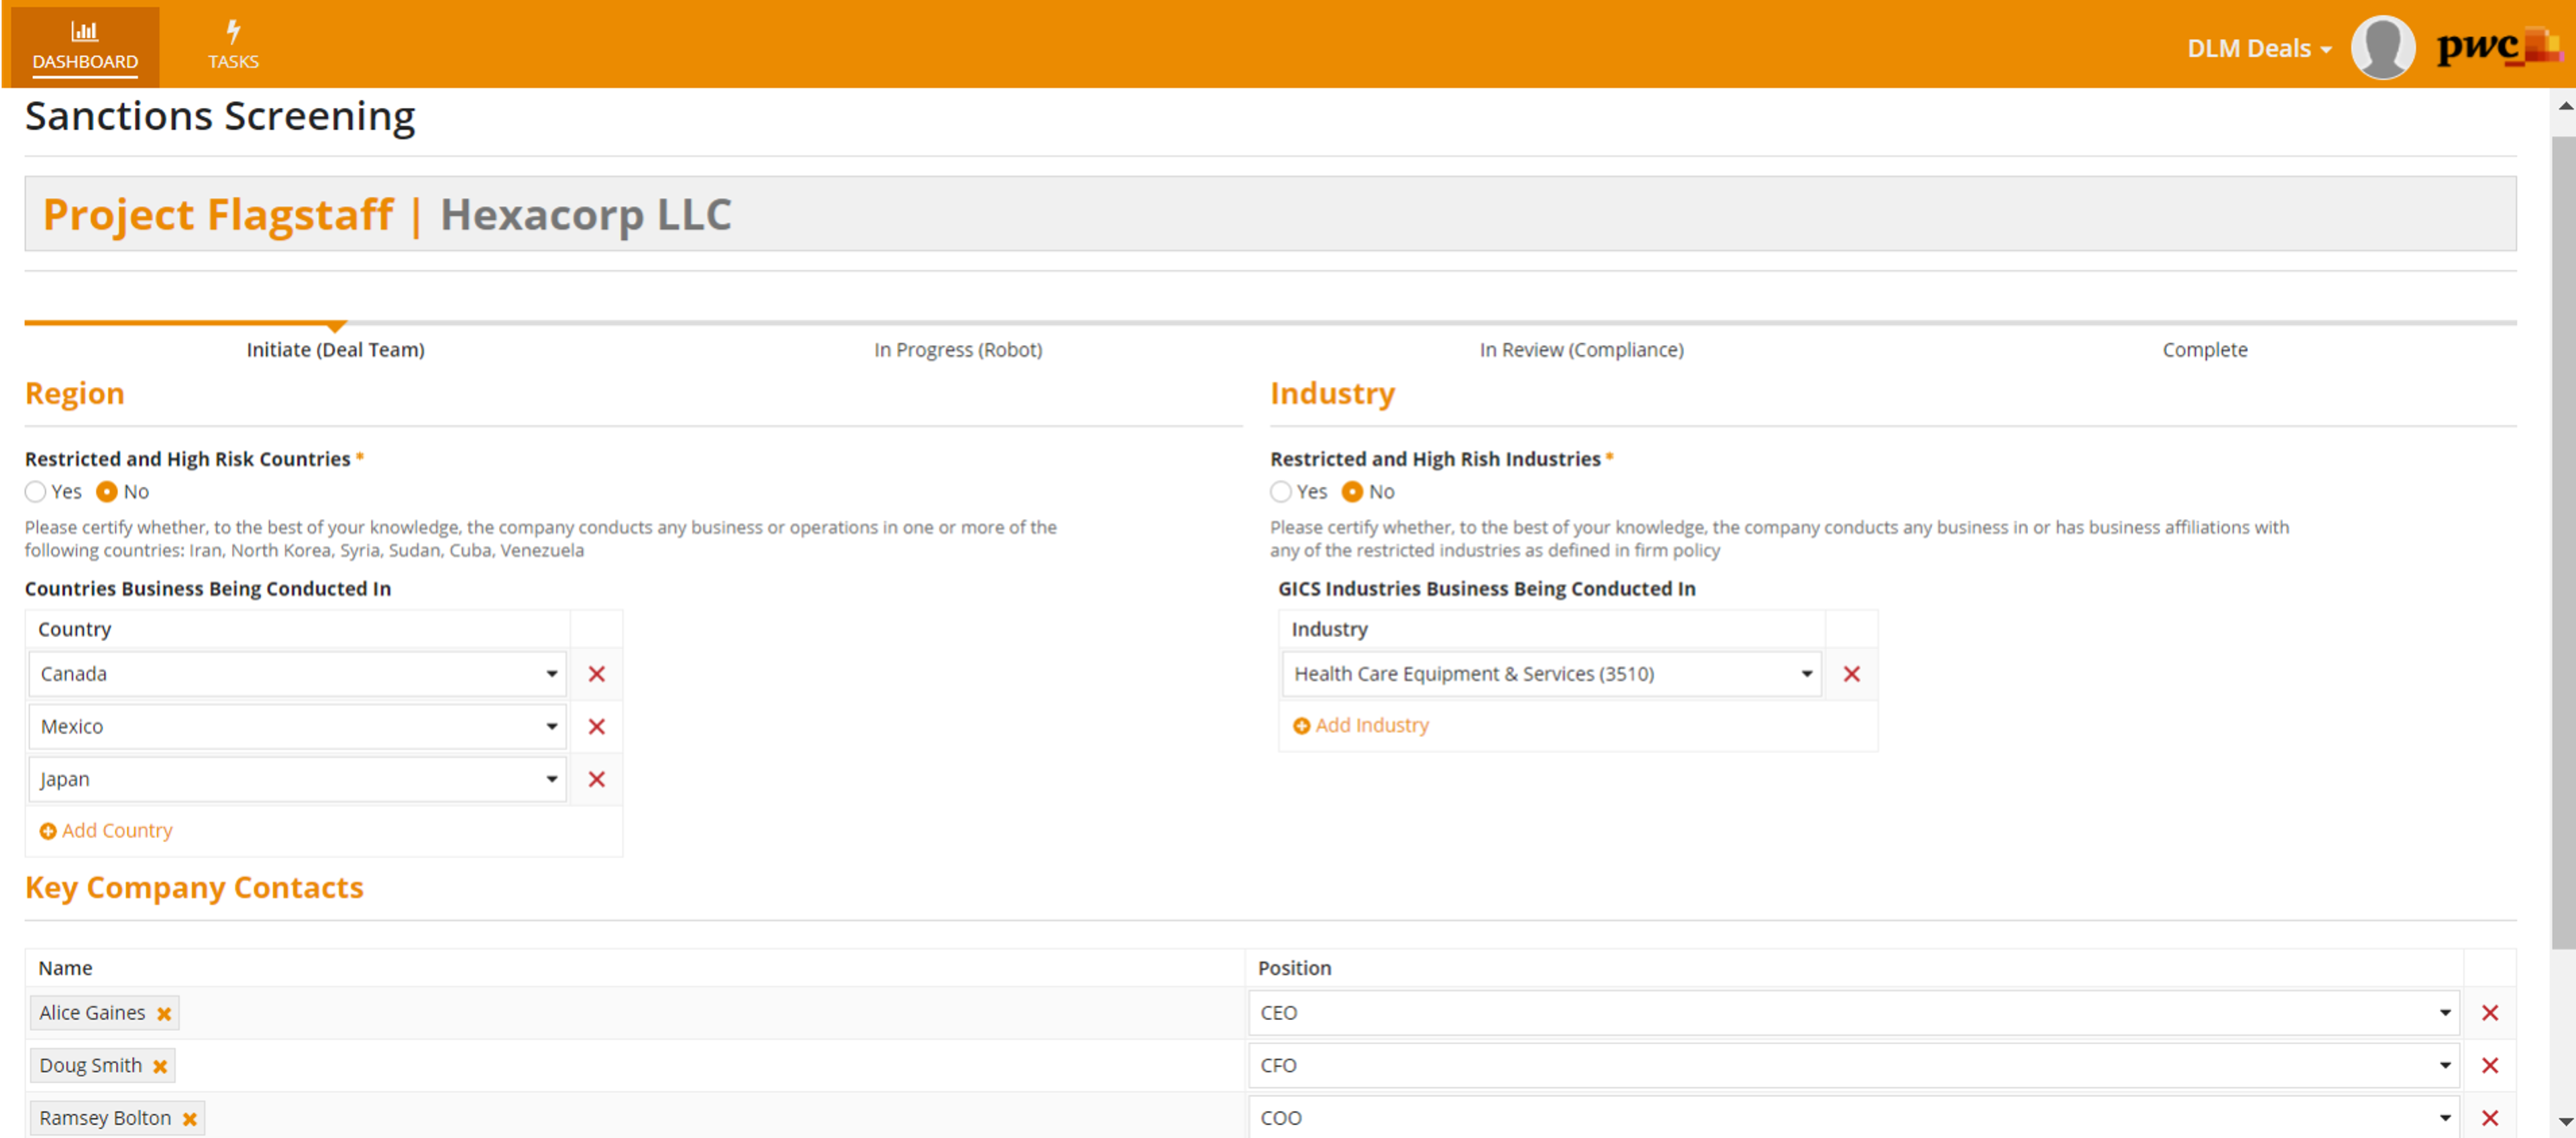
Task: Click the scrollbar down arrow
Action: point(2565,1121)
